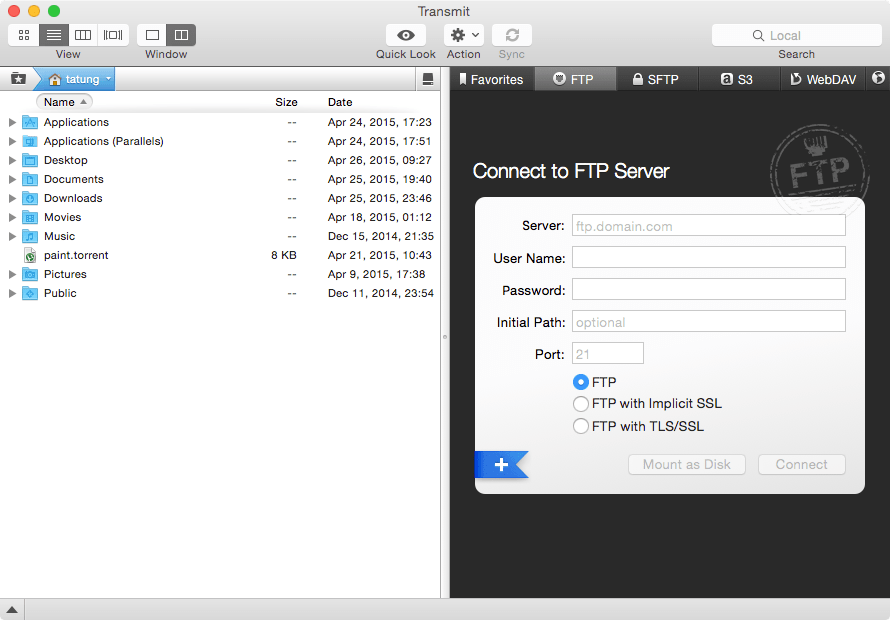Click the Music folder icon

point(30,236)
